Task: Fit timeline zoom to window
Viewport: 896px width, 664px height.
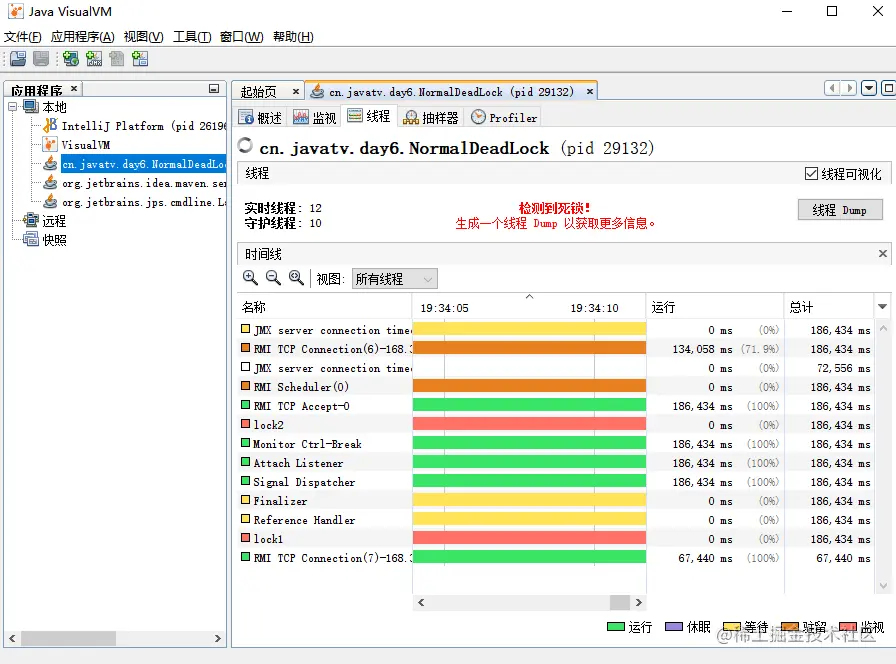Action: click(296, 278)
